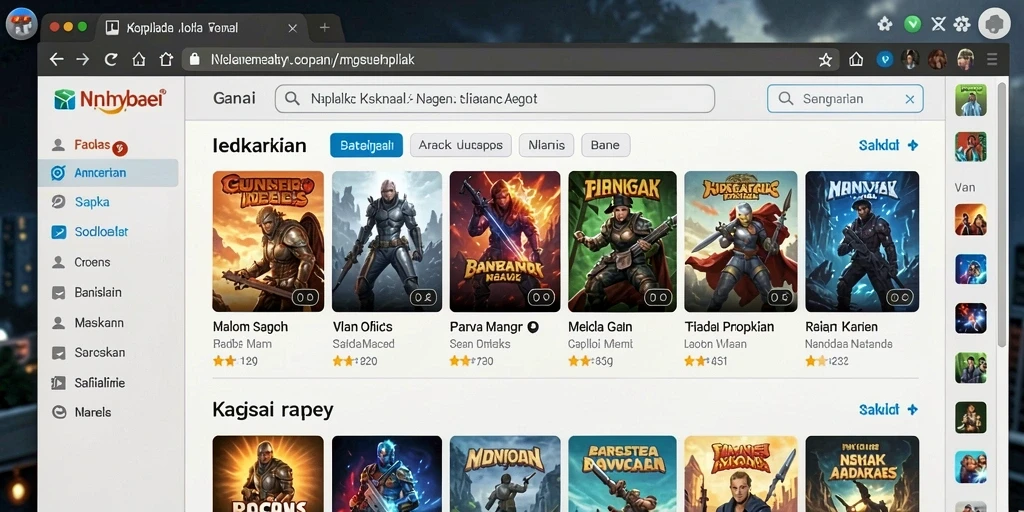
Task: Open a new browser tab
Action: 325,27
